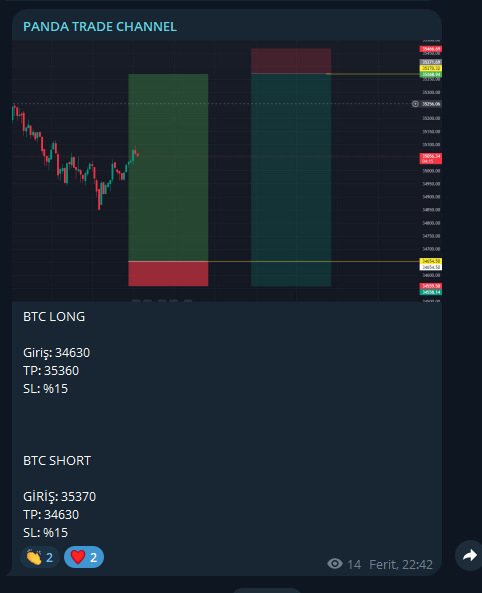Image resolution: width=482 pixels, height=593 pixels.
Task: Click the teal short position box on chart
Action: [x=291, y=180]
